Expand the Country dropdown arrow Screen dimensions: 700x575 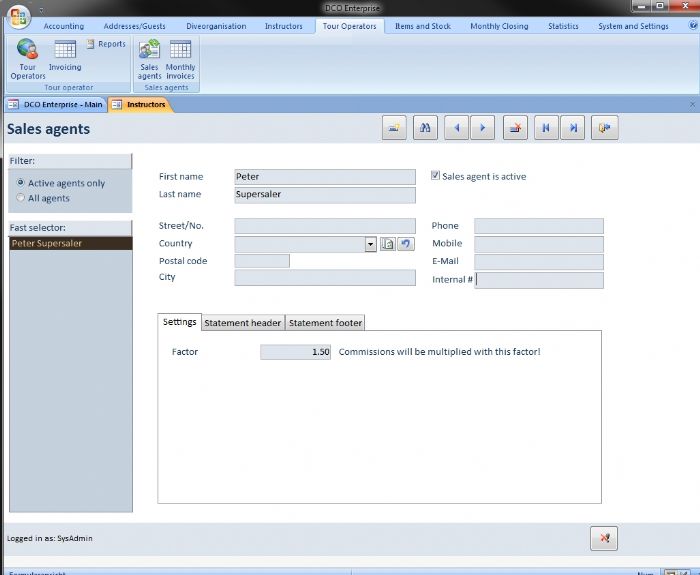[370, 244]
